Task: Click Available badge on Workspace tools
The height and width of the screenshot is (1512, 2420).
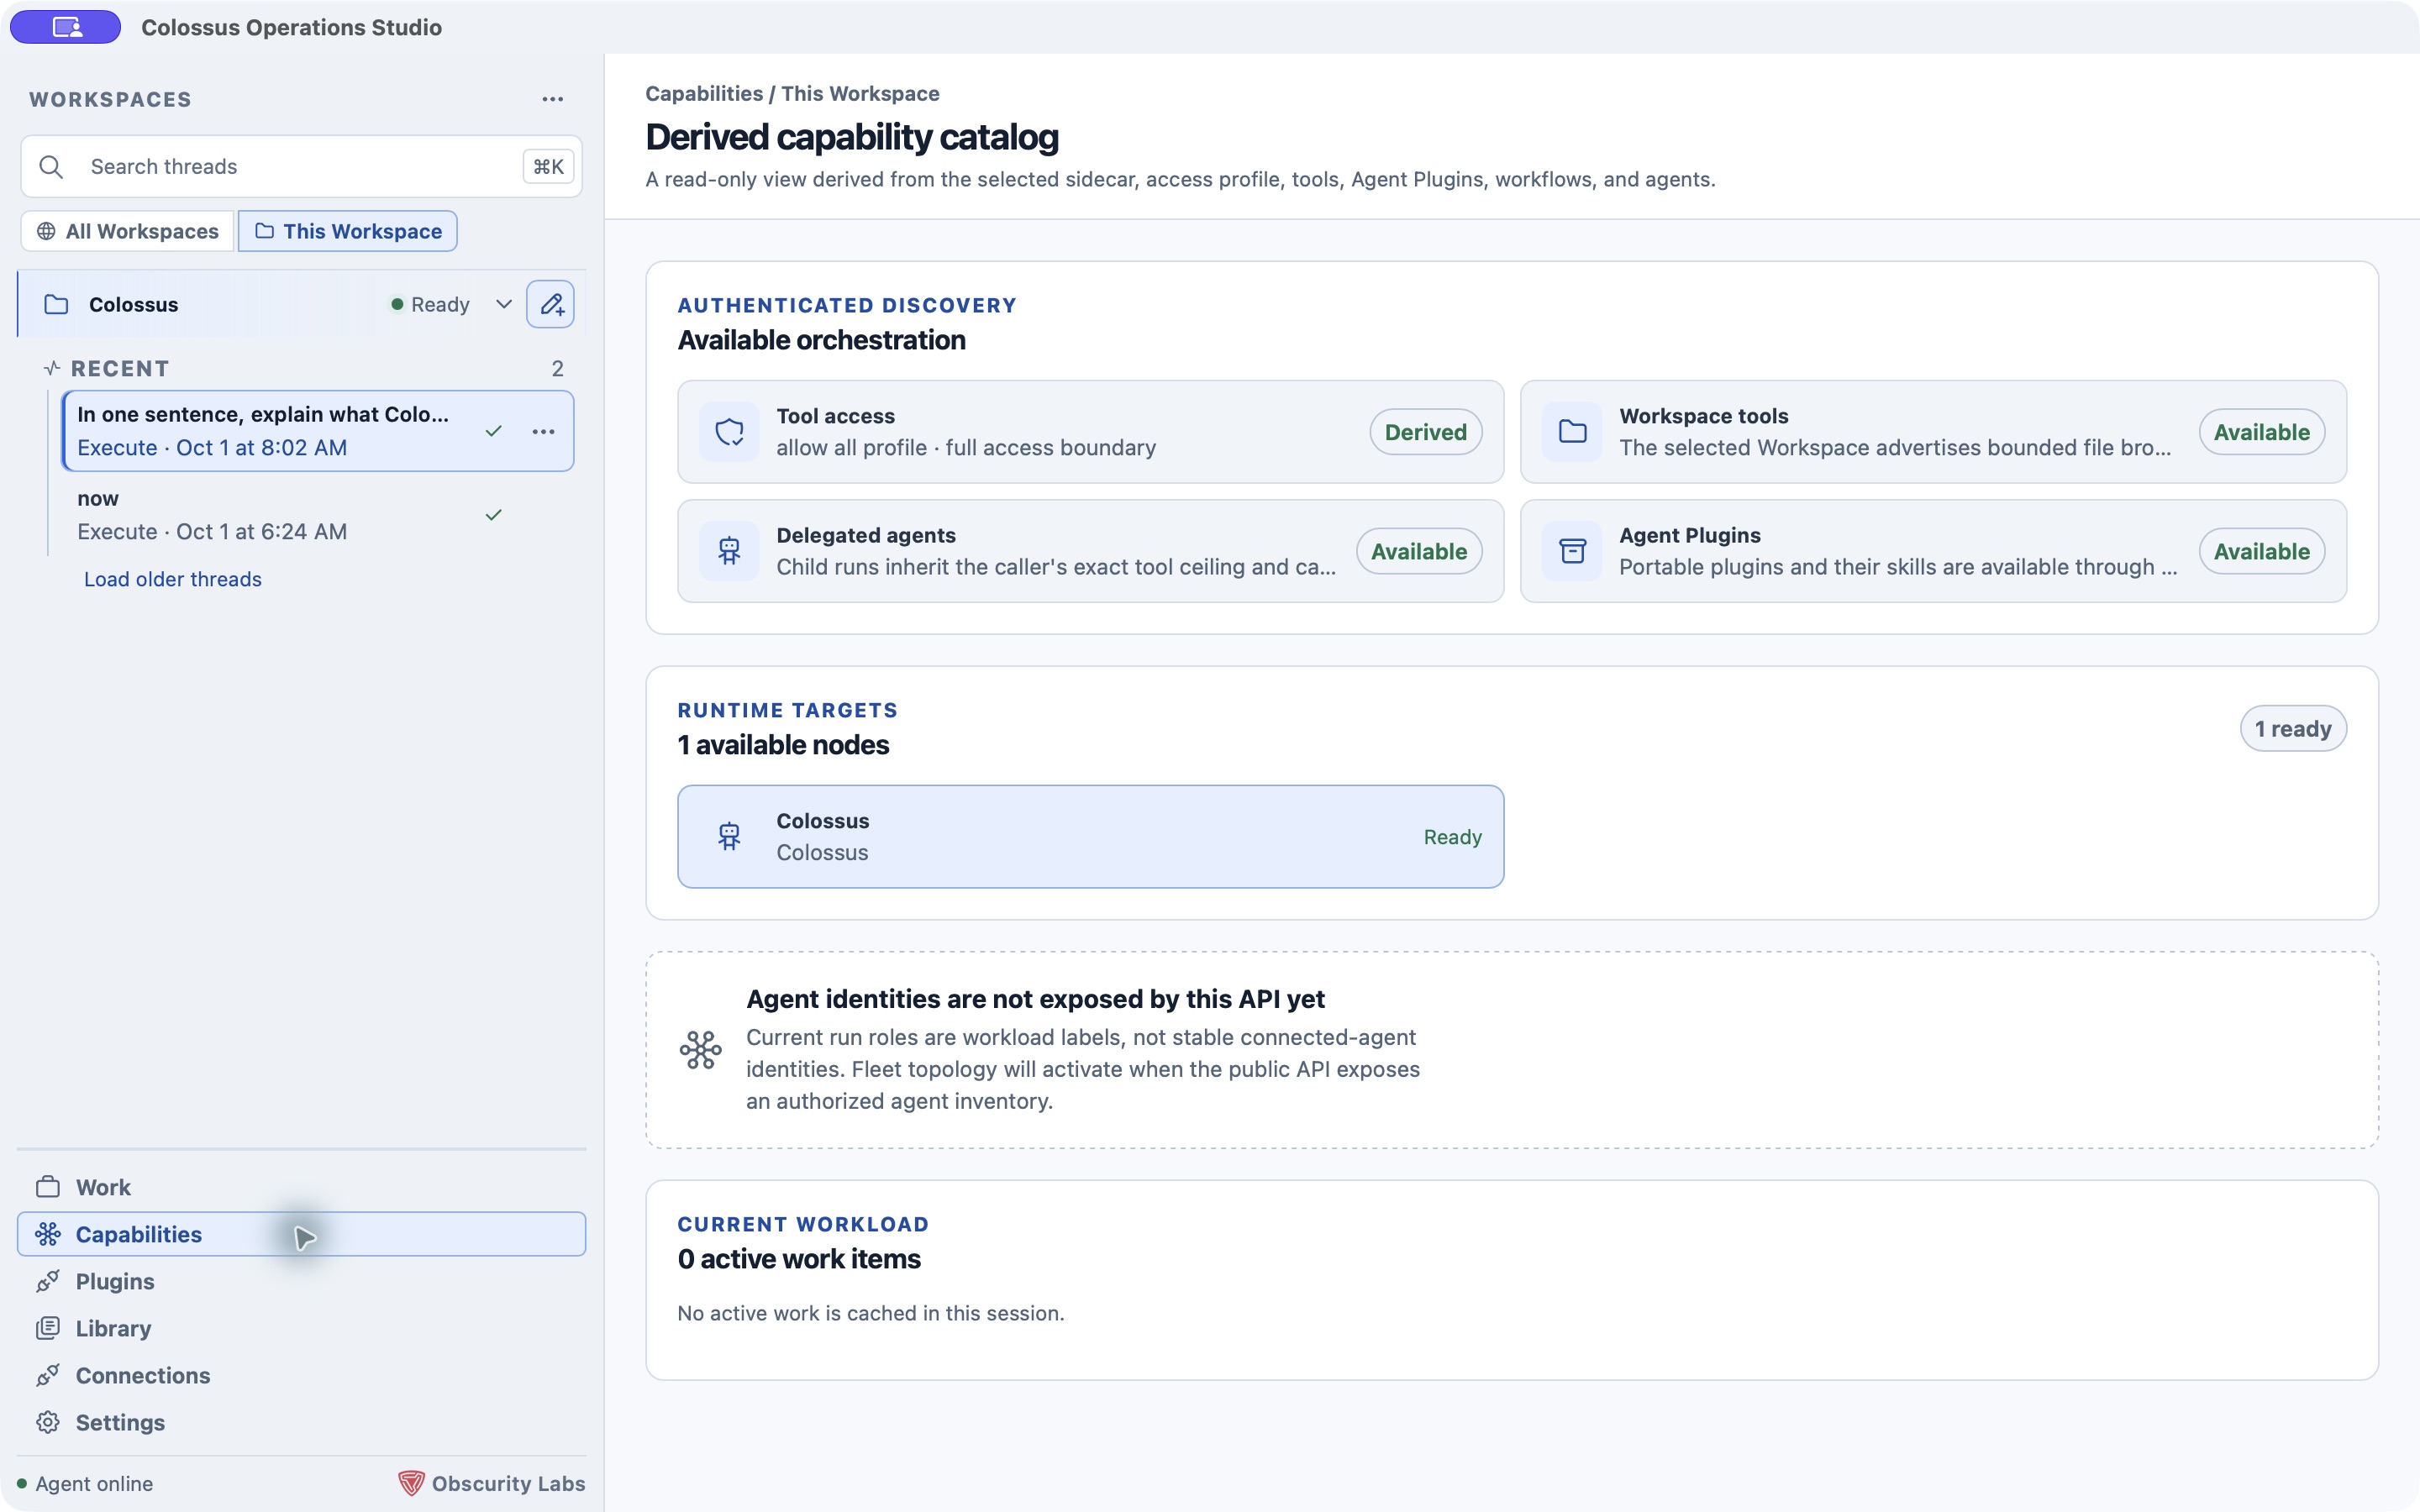Action: point(2261,432)
